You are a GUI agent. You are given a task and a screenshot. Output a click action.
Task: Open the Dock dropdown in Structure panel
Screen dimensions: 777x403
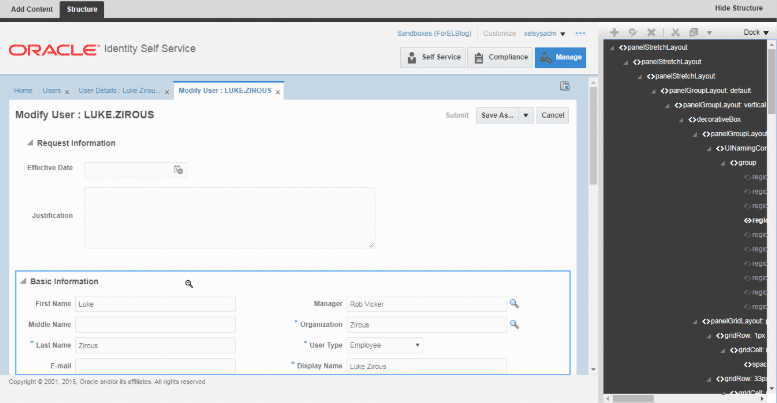pyautogui.click(x=756, y=32)
